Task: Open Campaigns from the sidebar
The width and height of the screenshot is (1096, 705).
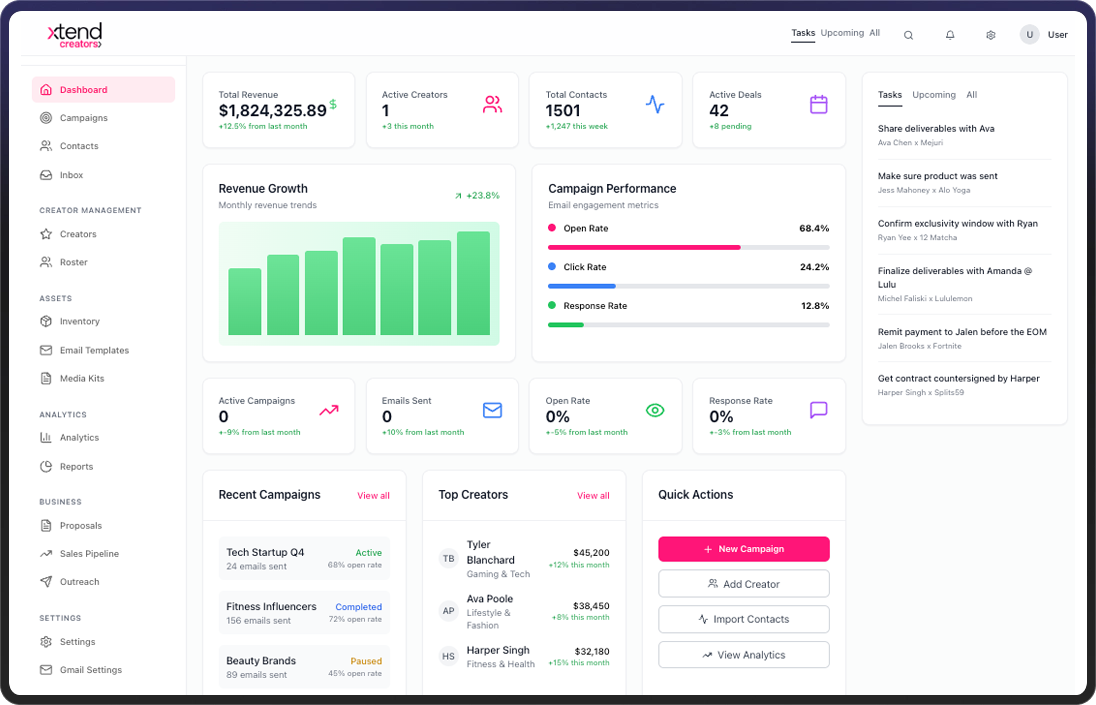Action: pyautogui.click(x=83, y=118)
